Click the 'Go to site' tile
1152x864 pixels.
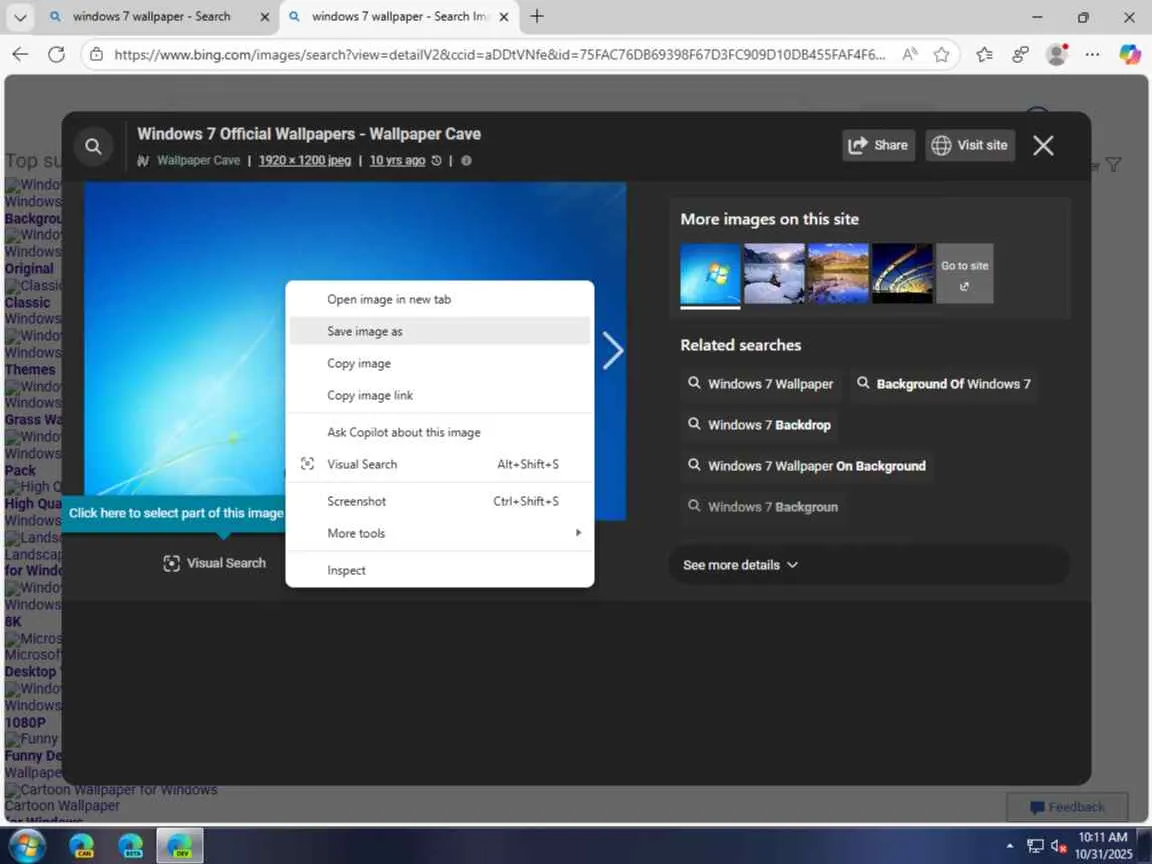[x=965, y=274]
